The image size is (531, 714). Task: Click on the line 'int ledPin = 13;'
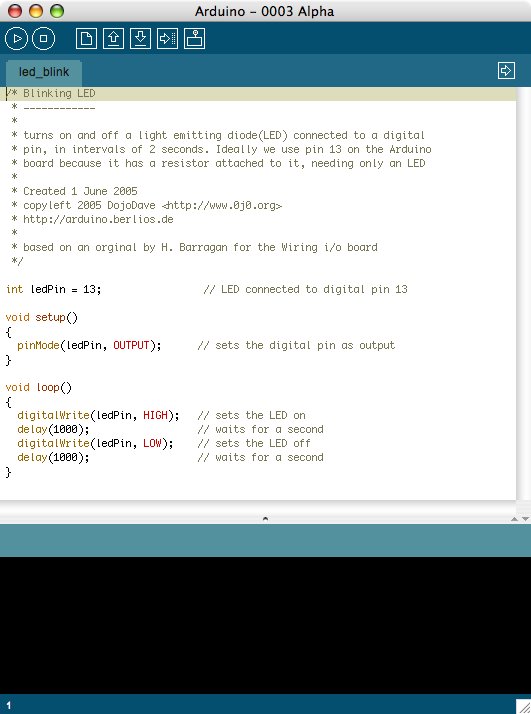point(54,289)
